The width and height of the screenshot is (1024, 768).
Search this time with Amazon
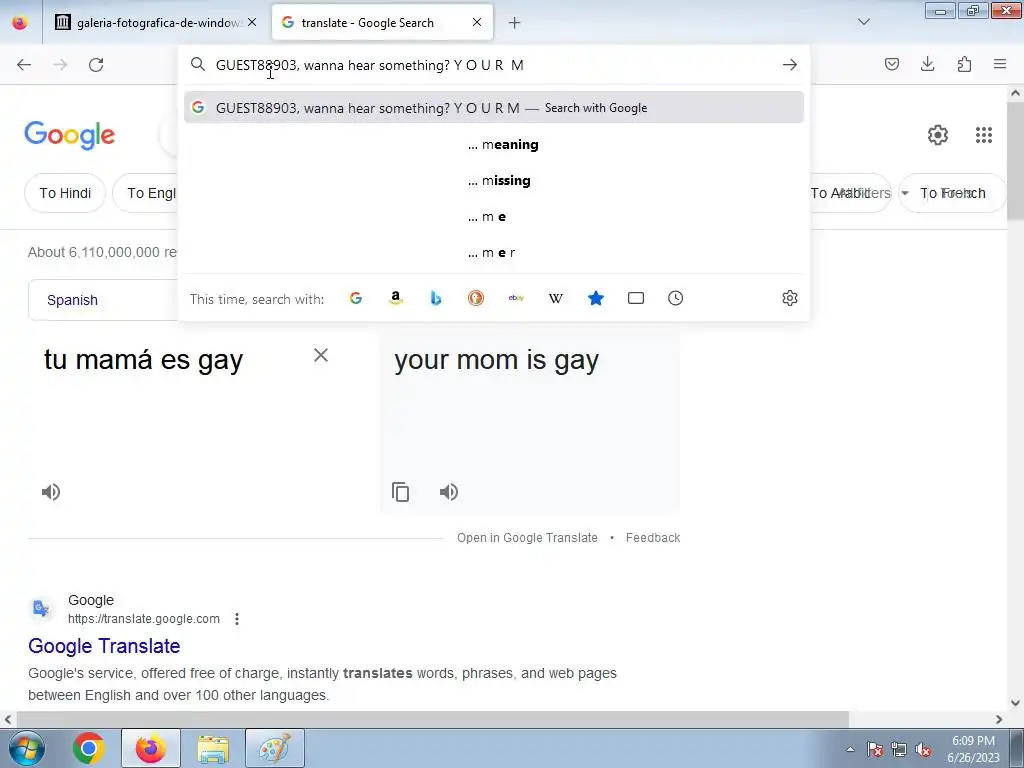(x=396, y=298)
